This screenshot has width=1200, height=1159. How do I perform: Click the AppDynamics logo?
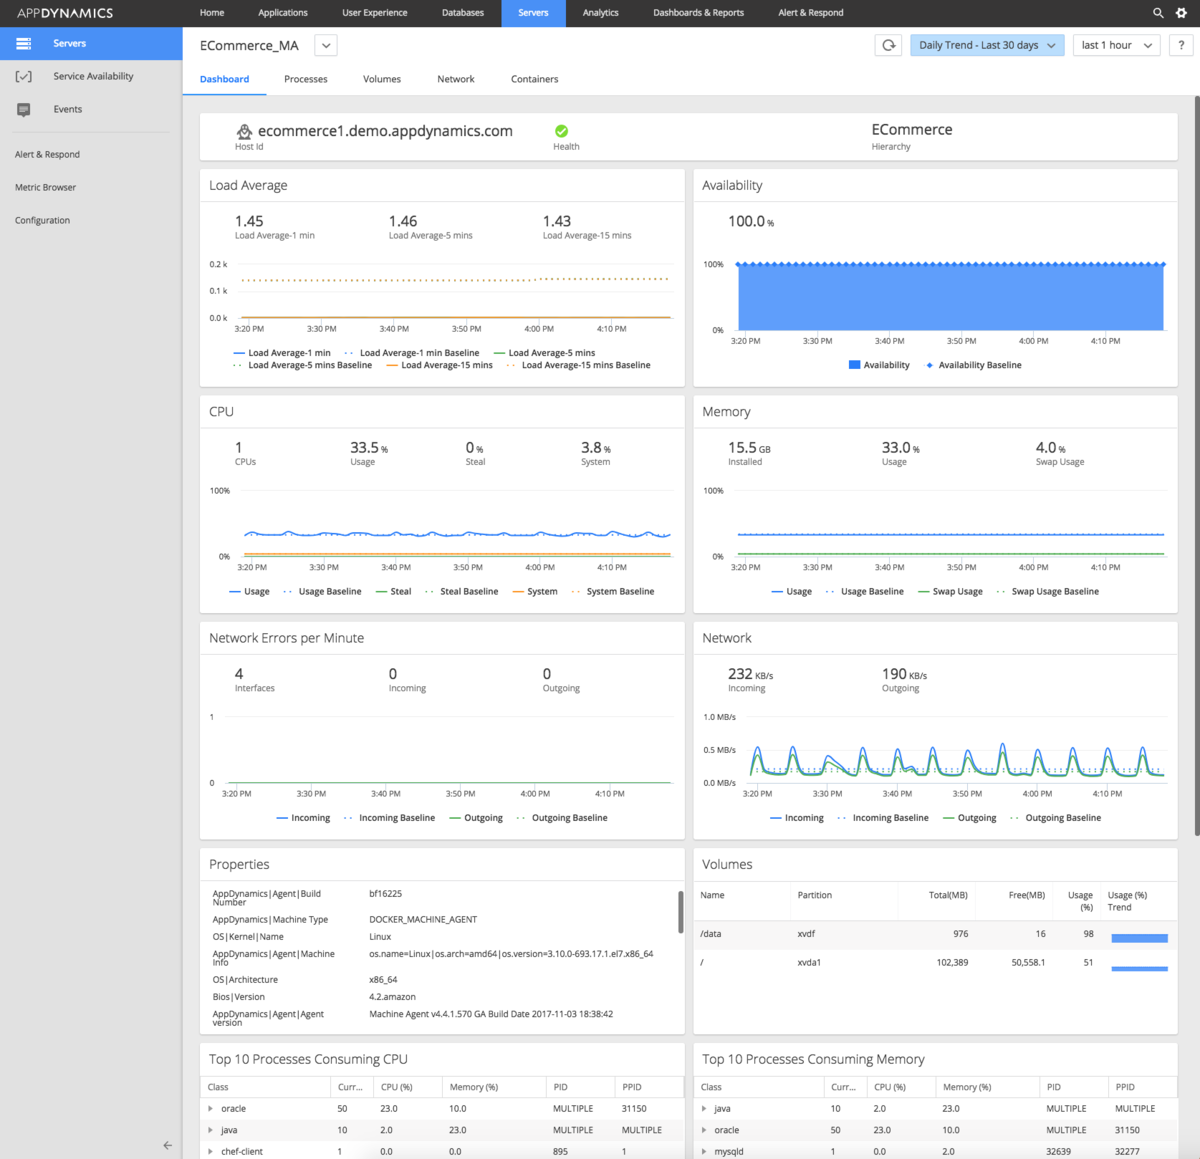click(65, 13)
